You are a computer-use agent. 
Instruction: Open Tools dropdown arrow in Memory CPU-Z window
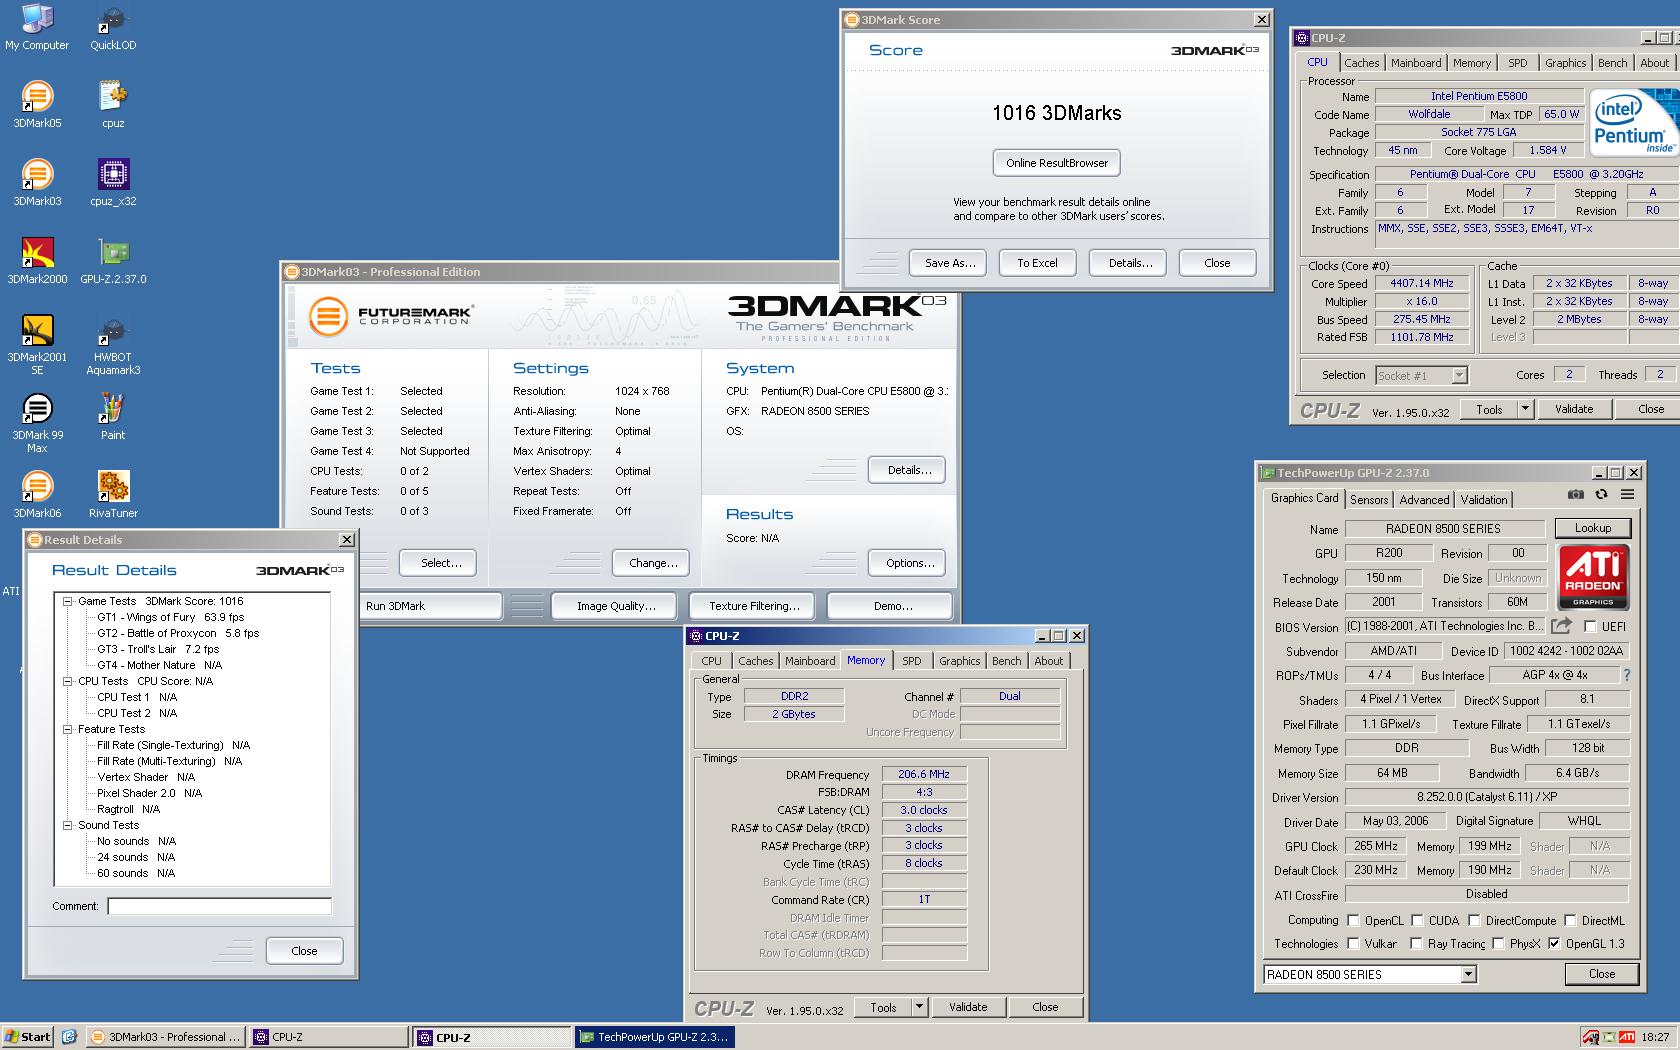(x=919, y=1007)
